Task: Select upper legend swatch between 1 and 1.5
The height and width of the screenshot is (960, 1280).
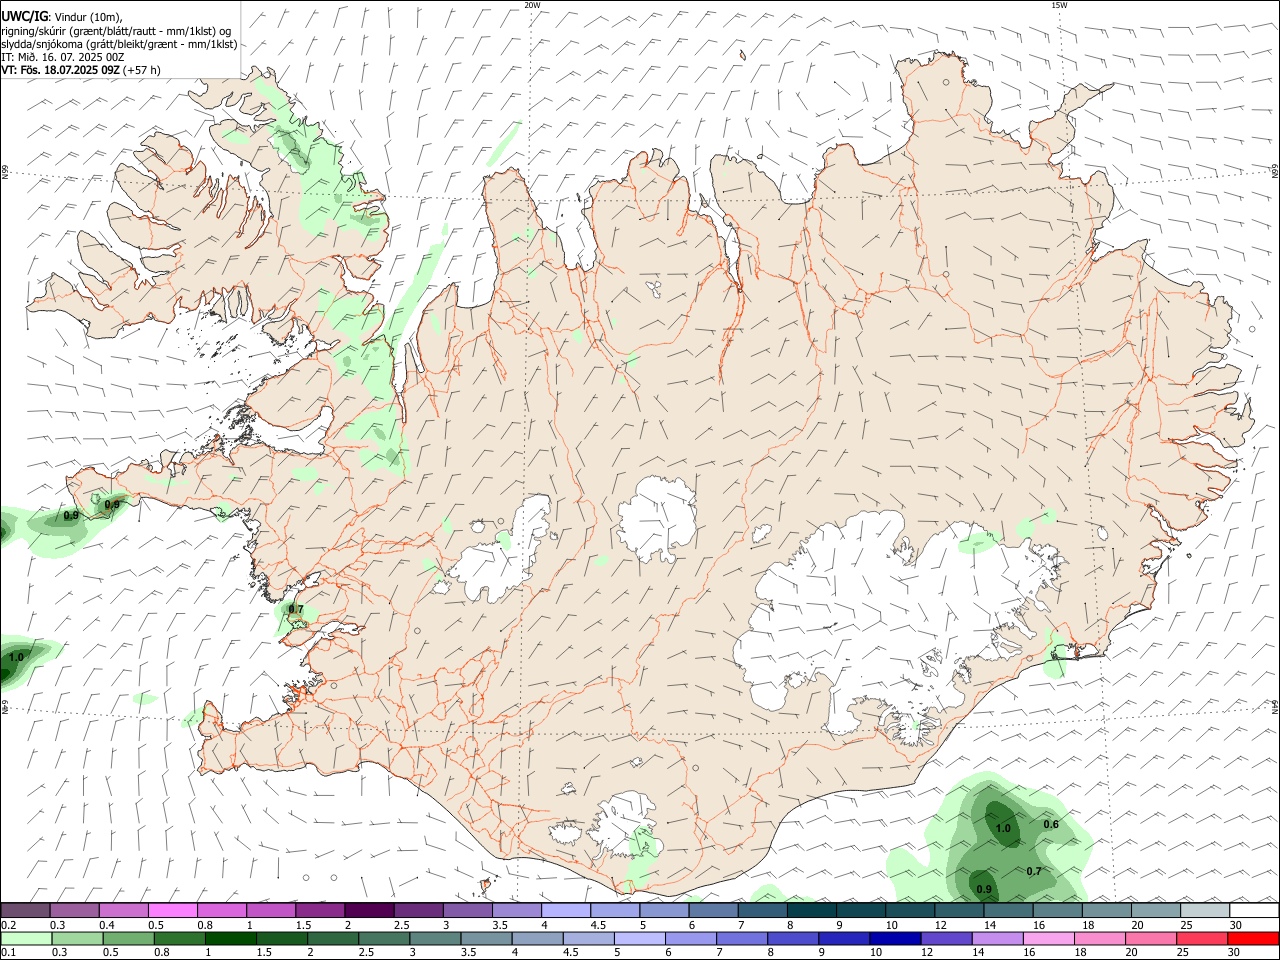Action: (270, 910)
